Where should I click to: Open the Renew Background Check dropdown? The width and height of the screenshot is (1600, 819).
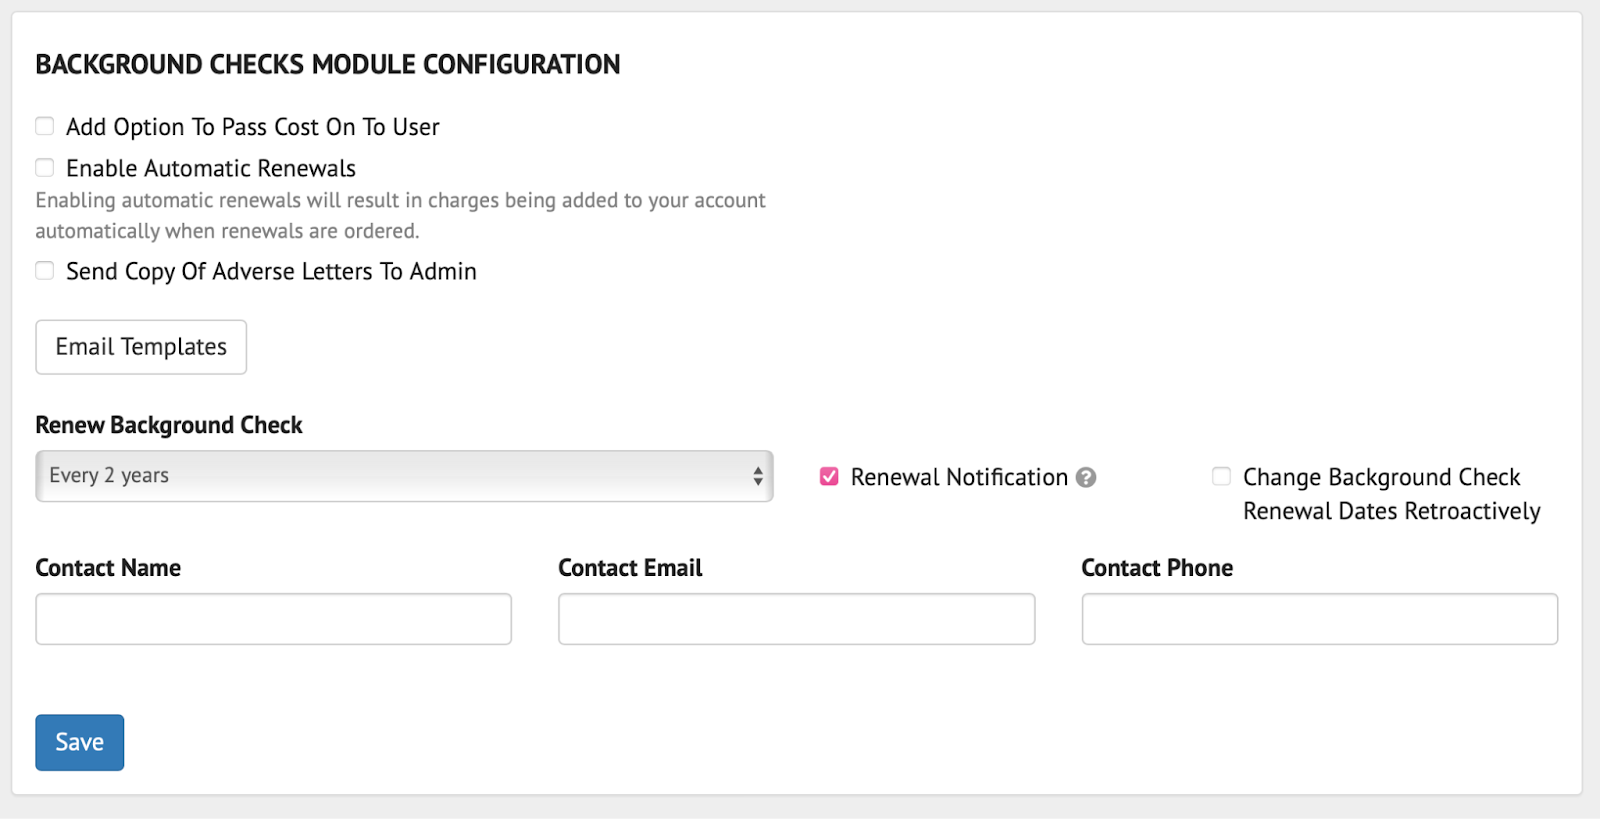(x=403, y=476)
